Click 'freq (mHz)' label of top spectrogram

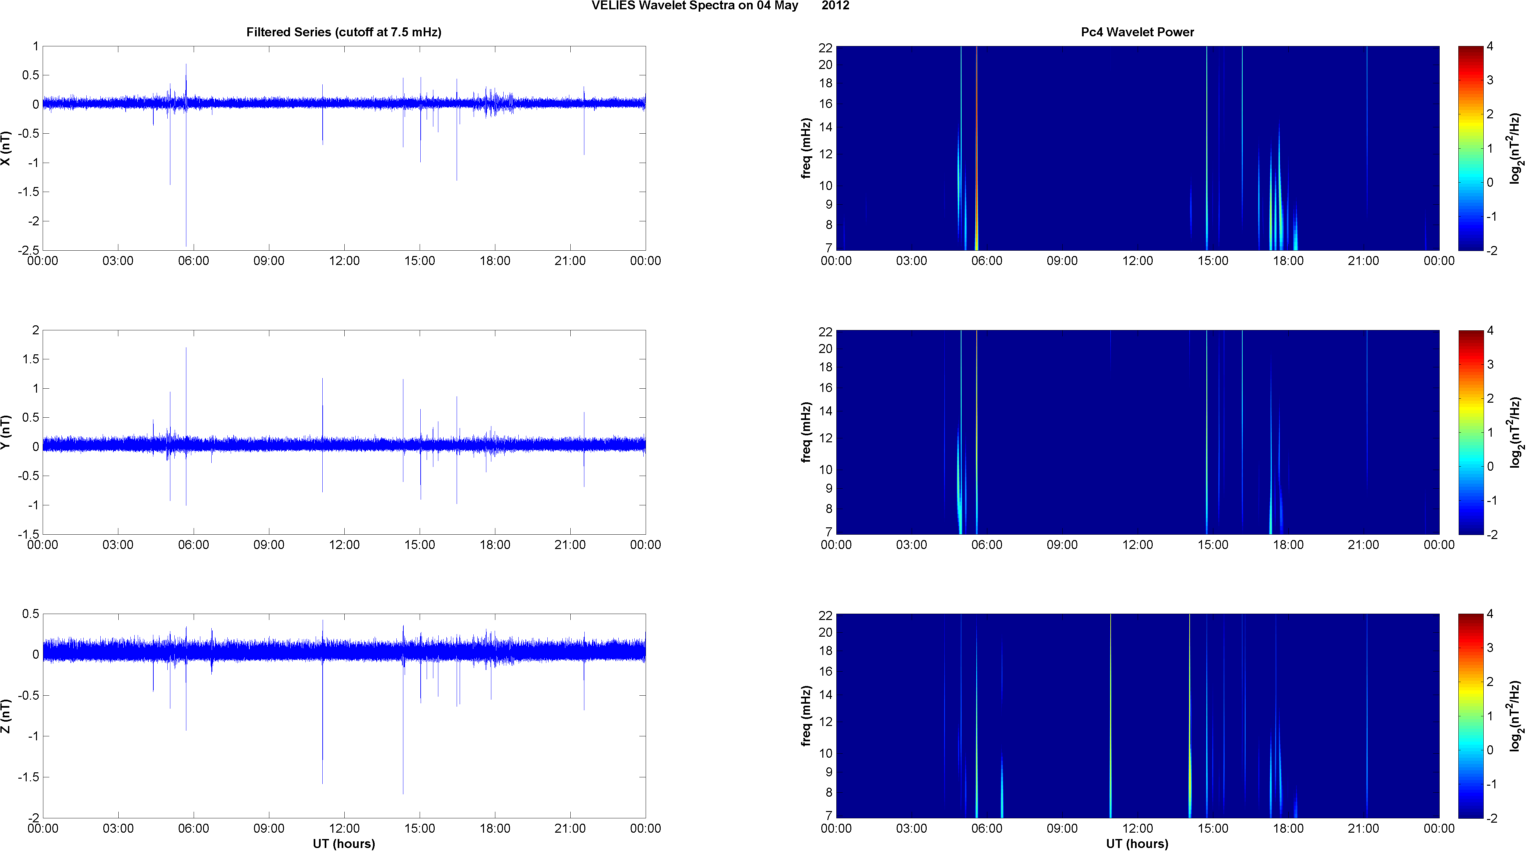(x=806, y=148)
